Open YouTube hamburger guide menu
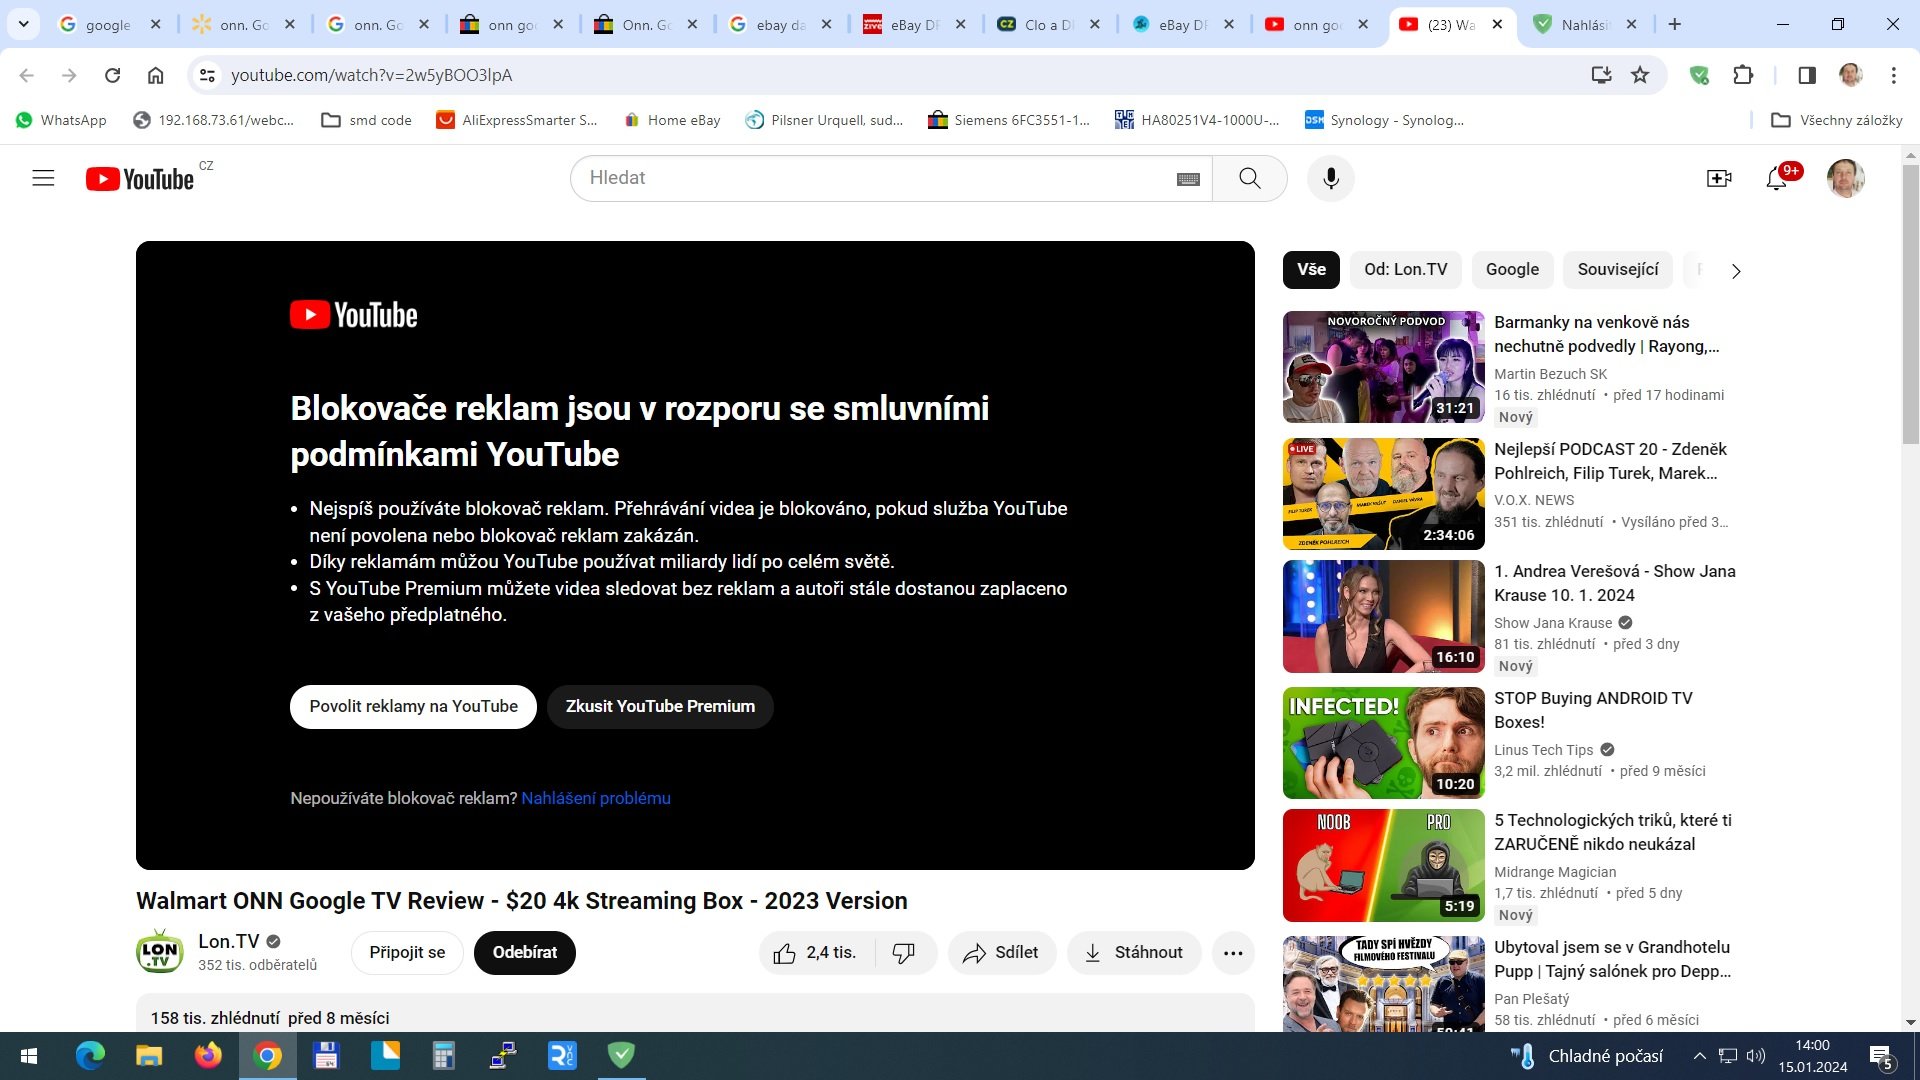This screenshot has width=1920, height=1080. (43, 178)
